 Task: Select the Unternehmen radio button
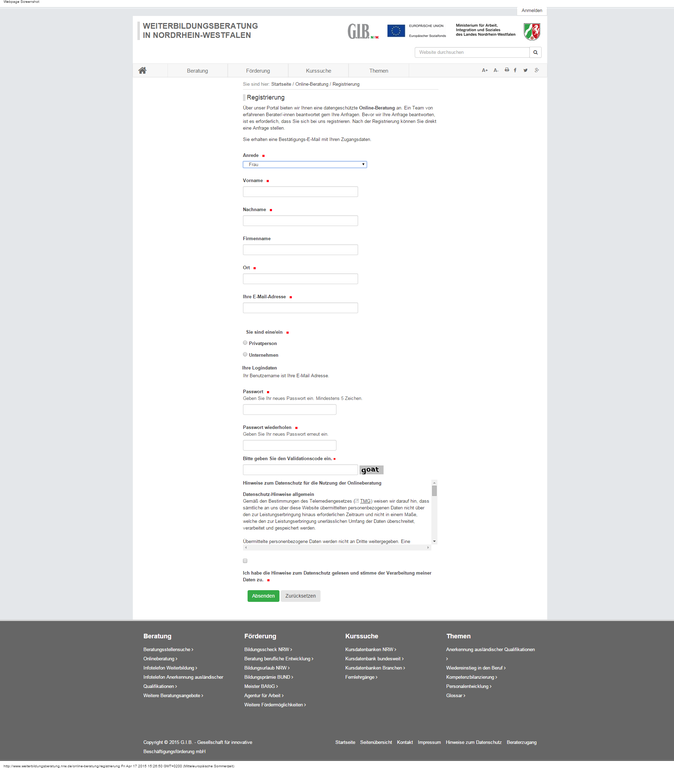pyautogui.click(x=245, y=354)
